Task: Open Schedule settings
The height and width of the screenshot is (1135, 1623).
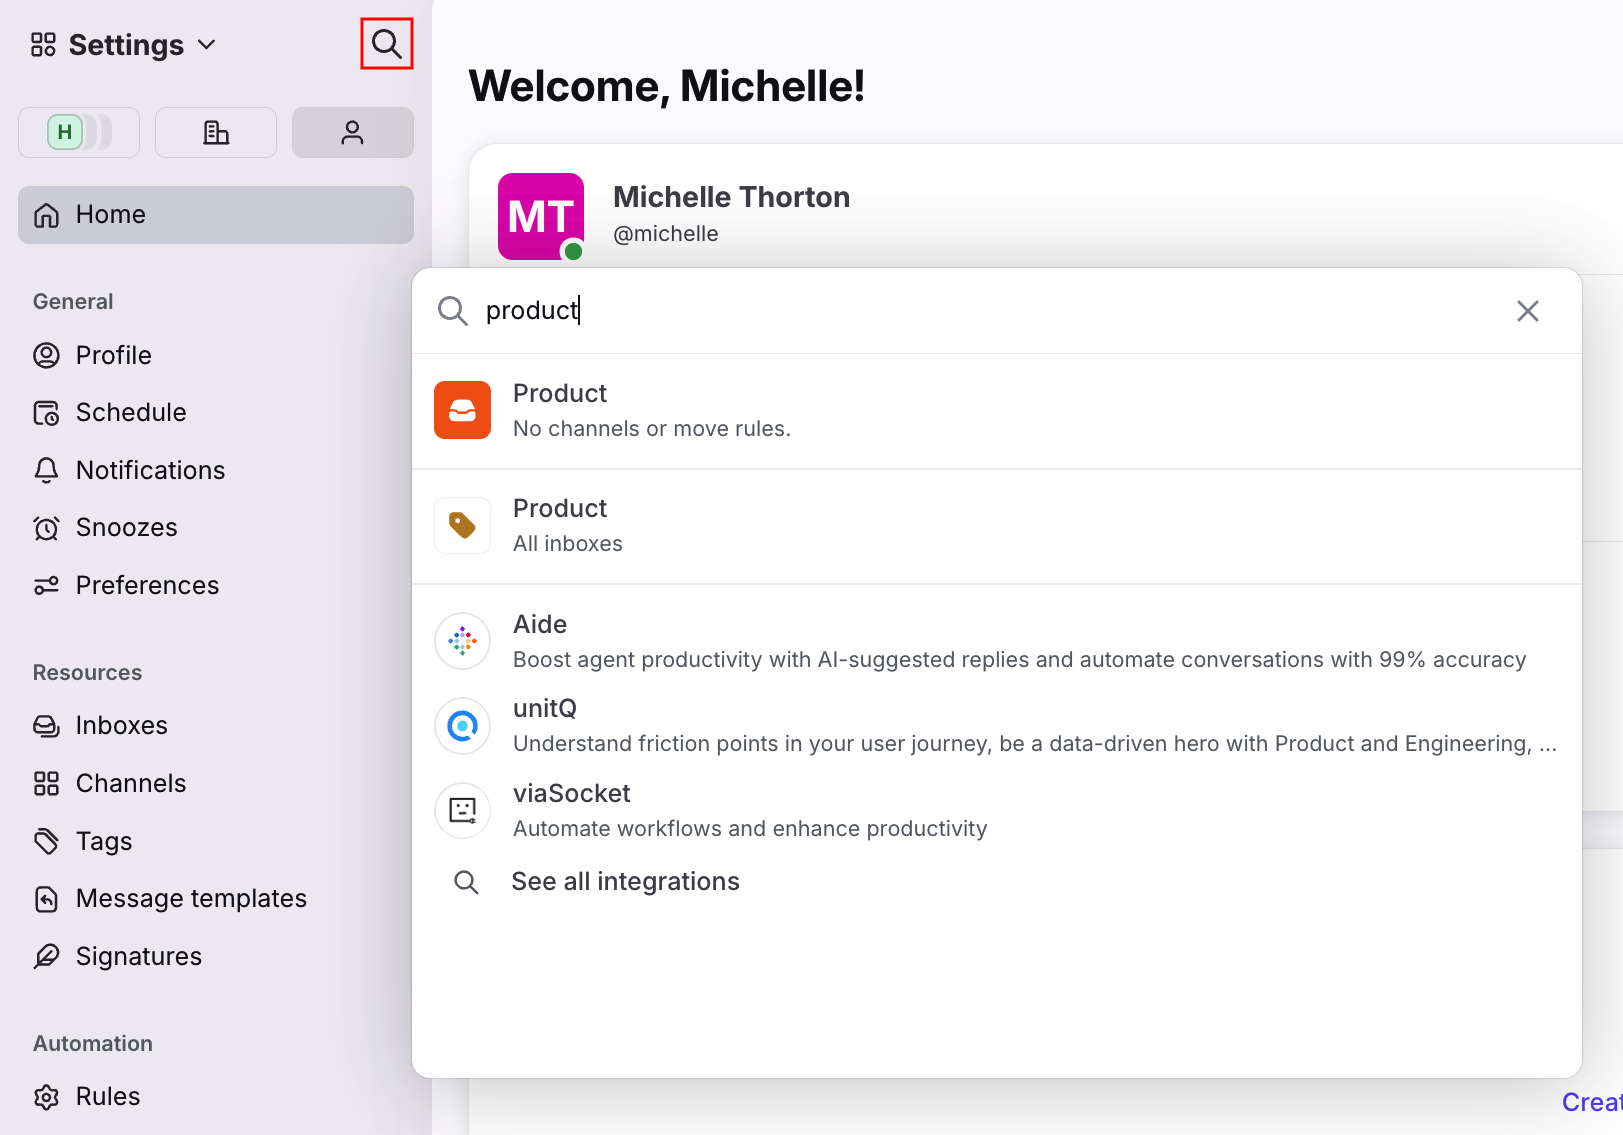Action: pyautogui.click(x=131, y=412)
